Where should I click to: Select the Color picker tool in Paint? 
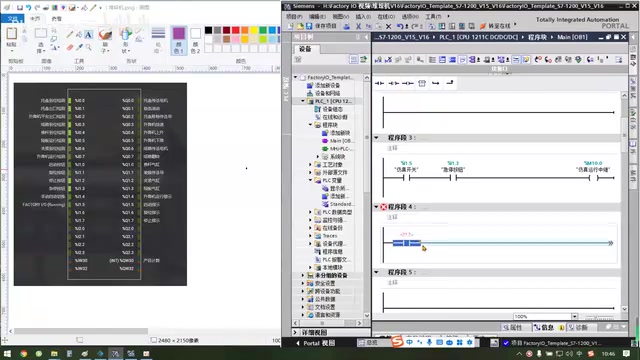click(x=79, y=47)
